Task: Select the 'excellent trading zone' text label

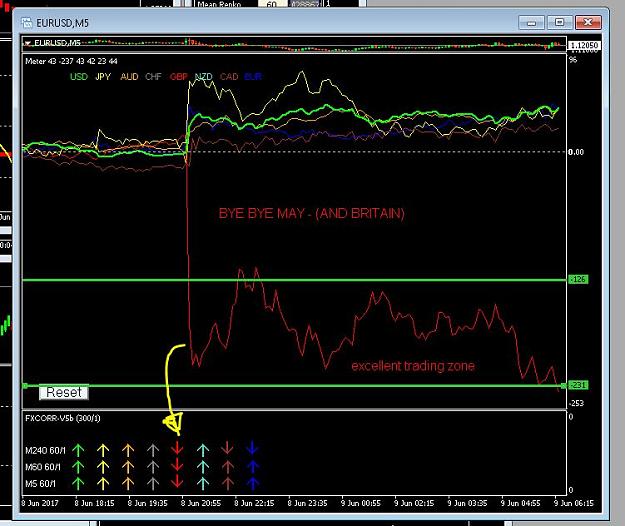Action: point(413,366)
